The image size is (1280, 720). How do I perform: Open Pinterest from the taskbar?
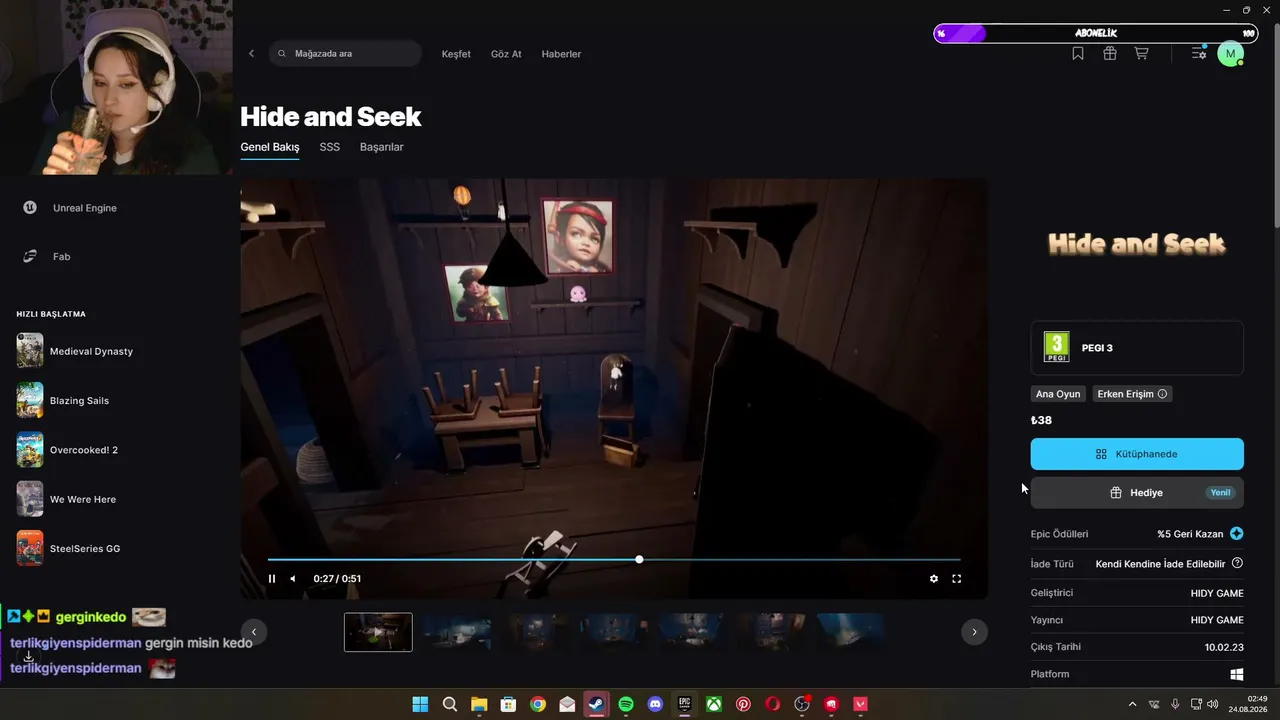point(743,704)
